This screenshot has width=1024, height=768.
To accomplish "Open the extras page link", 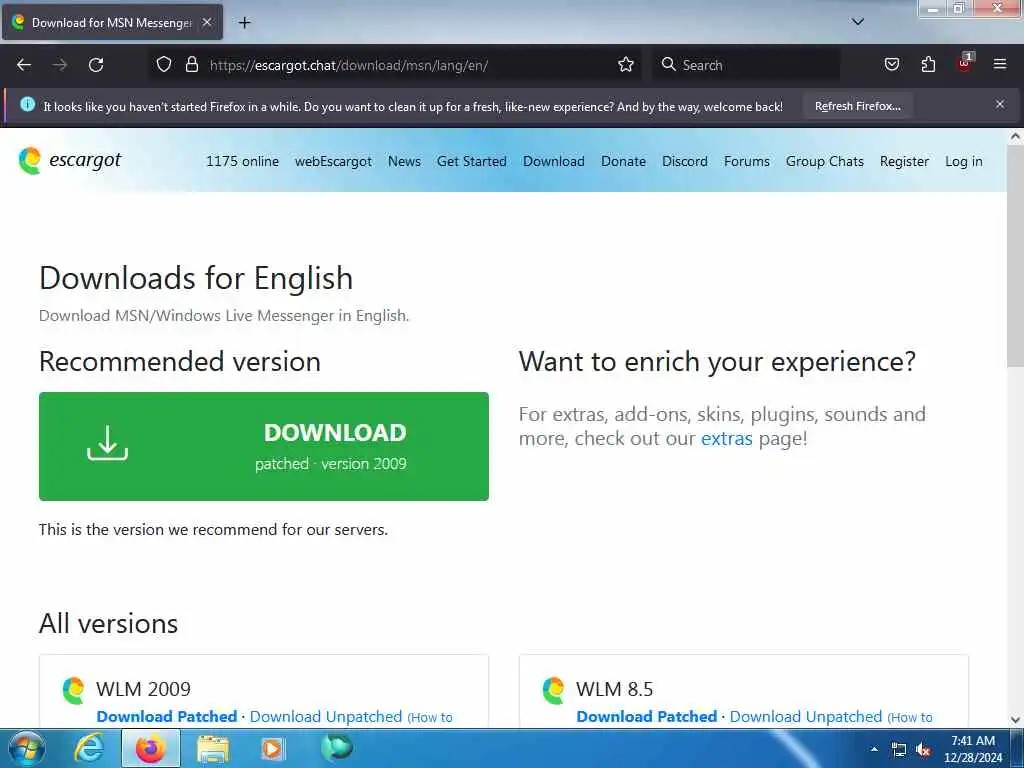I will [x=726, y=438].
